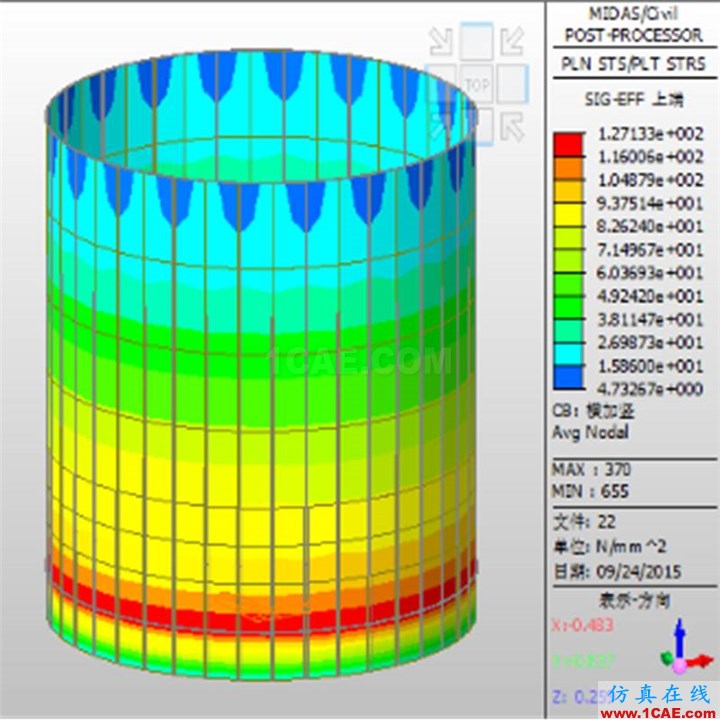The image size is (720, 721).
Task: Click the CB: load combination label
Action: coord(593,411)
